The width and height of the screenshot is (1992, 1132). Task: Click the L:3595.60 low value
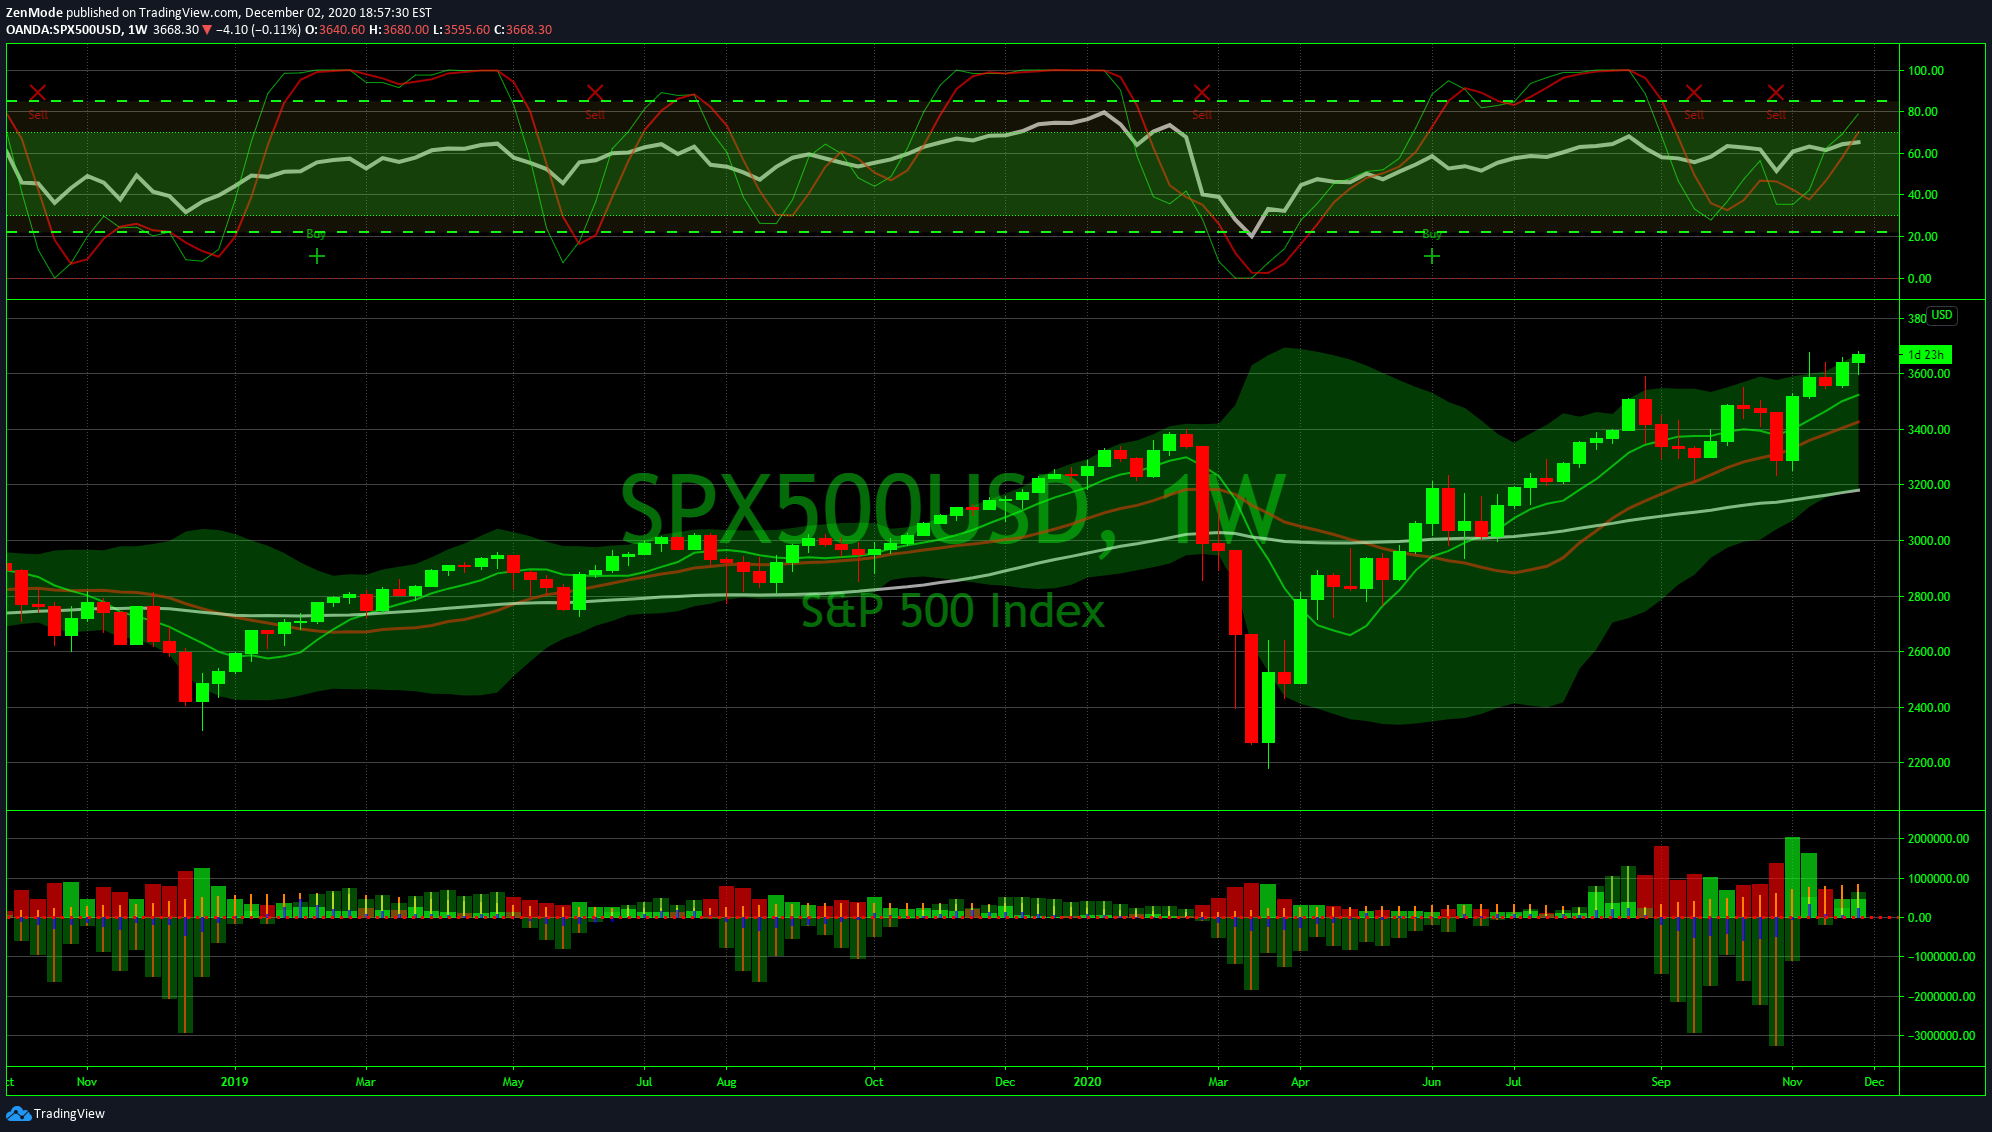[461, 30]
